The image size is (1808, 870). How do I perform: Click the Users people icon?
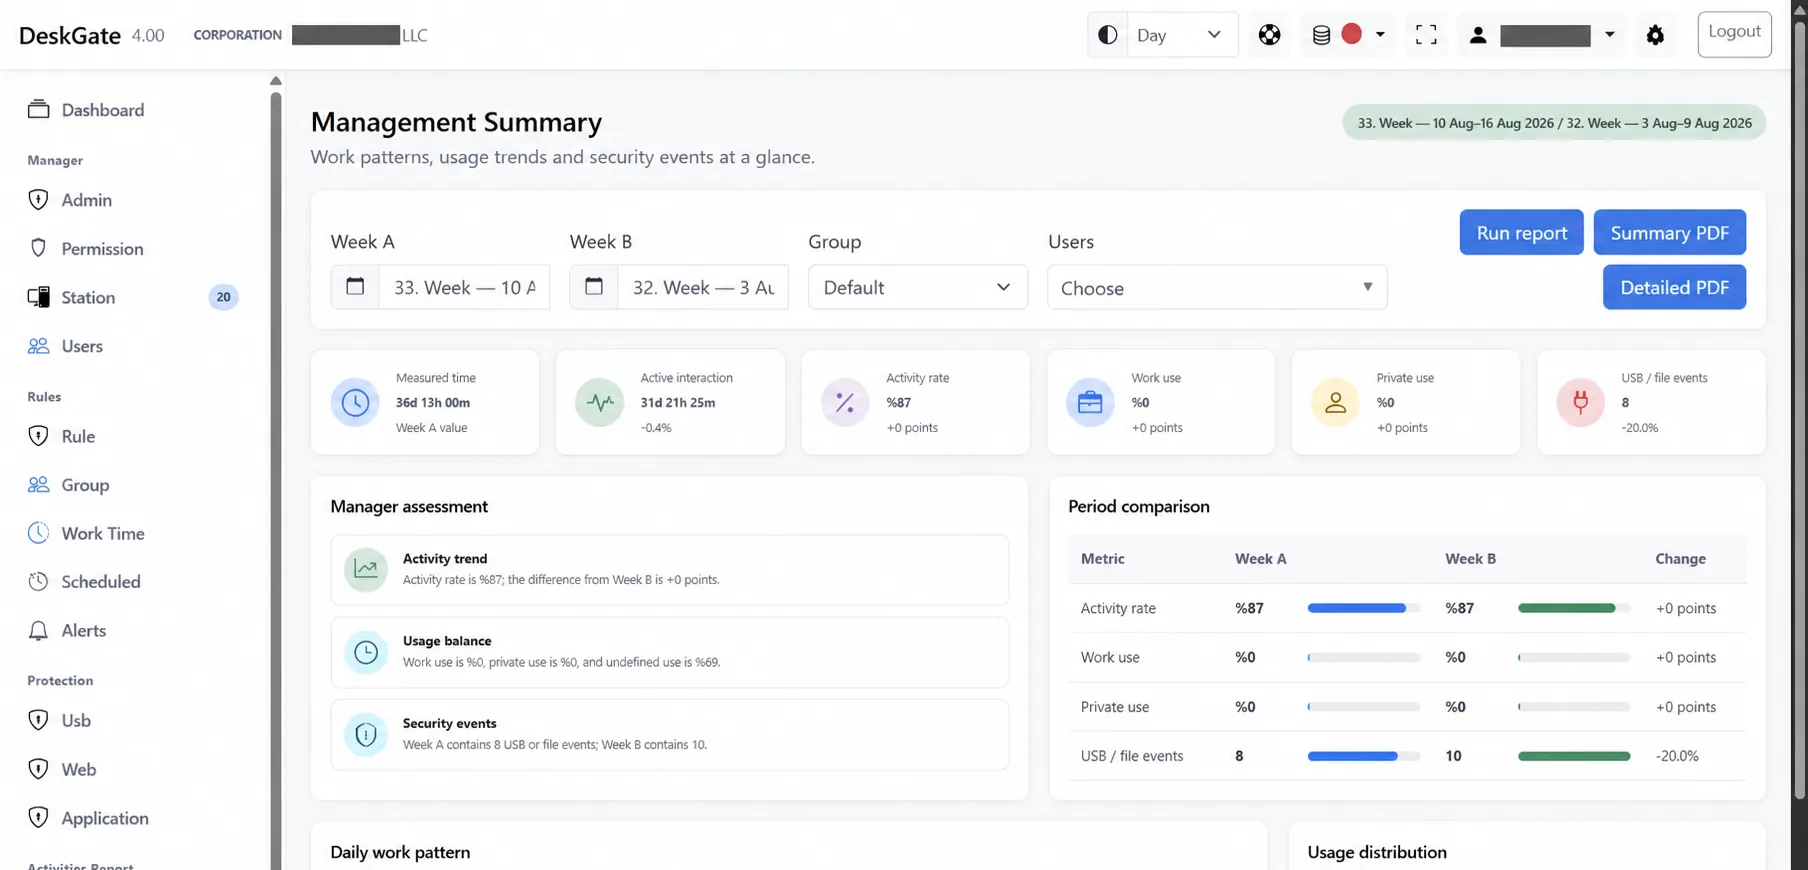tap(38, 346)
